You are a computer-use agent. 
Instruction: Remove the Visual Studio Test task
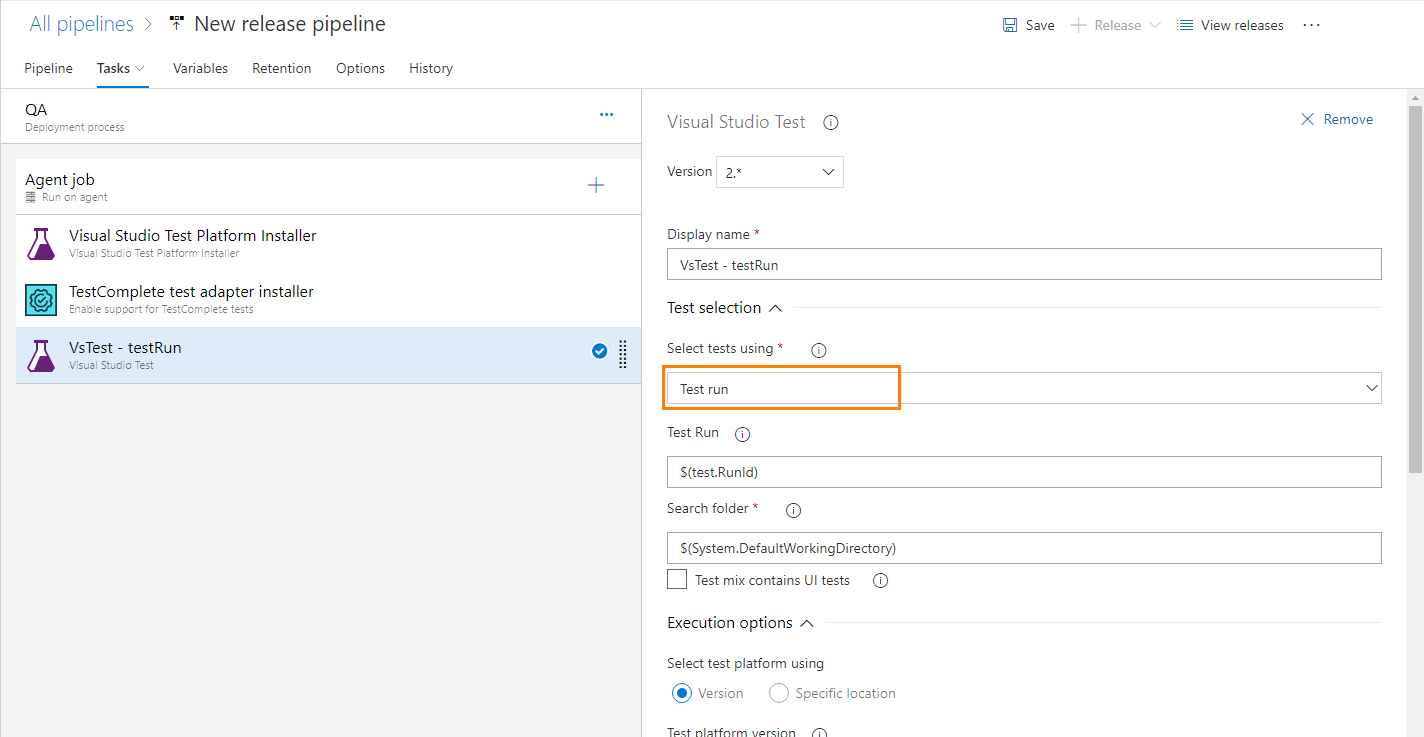pos(1337,118)
